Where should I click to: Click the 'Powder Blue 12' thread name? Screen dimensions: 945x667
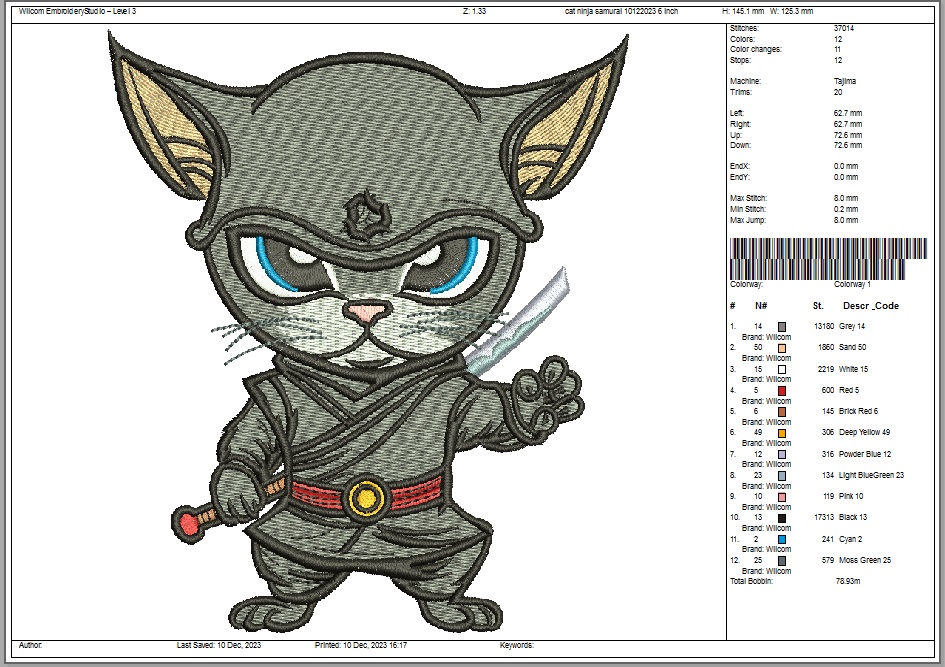[x=865, y=454]
